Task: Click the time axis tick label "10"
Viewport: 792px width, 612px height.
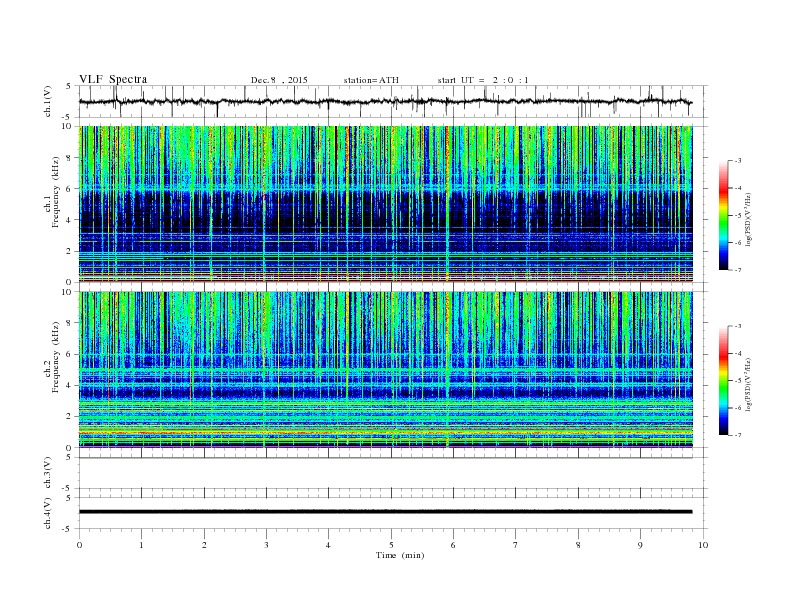Action: coord(703,545)
